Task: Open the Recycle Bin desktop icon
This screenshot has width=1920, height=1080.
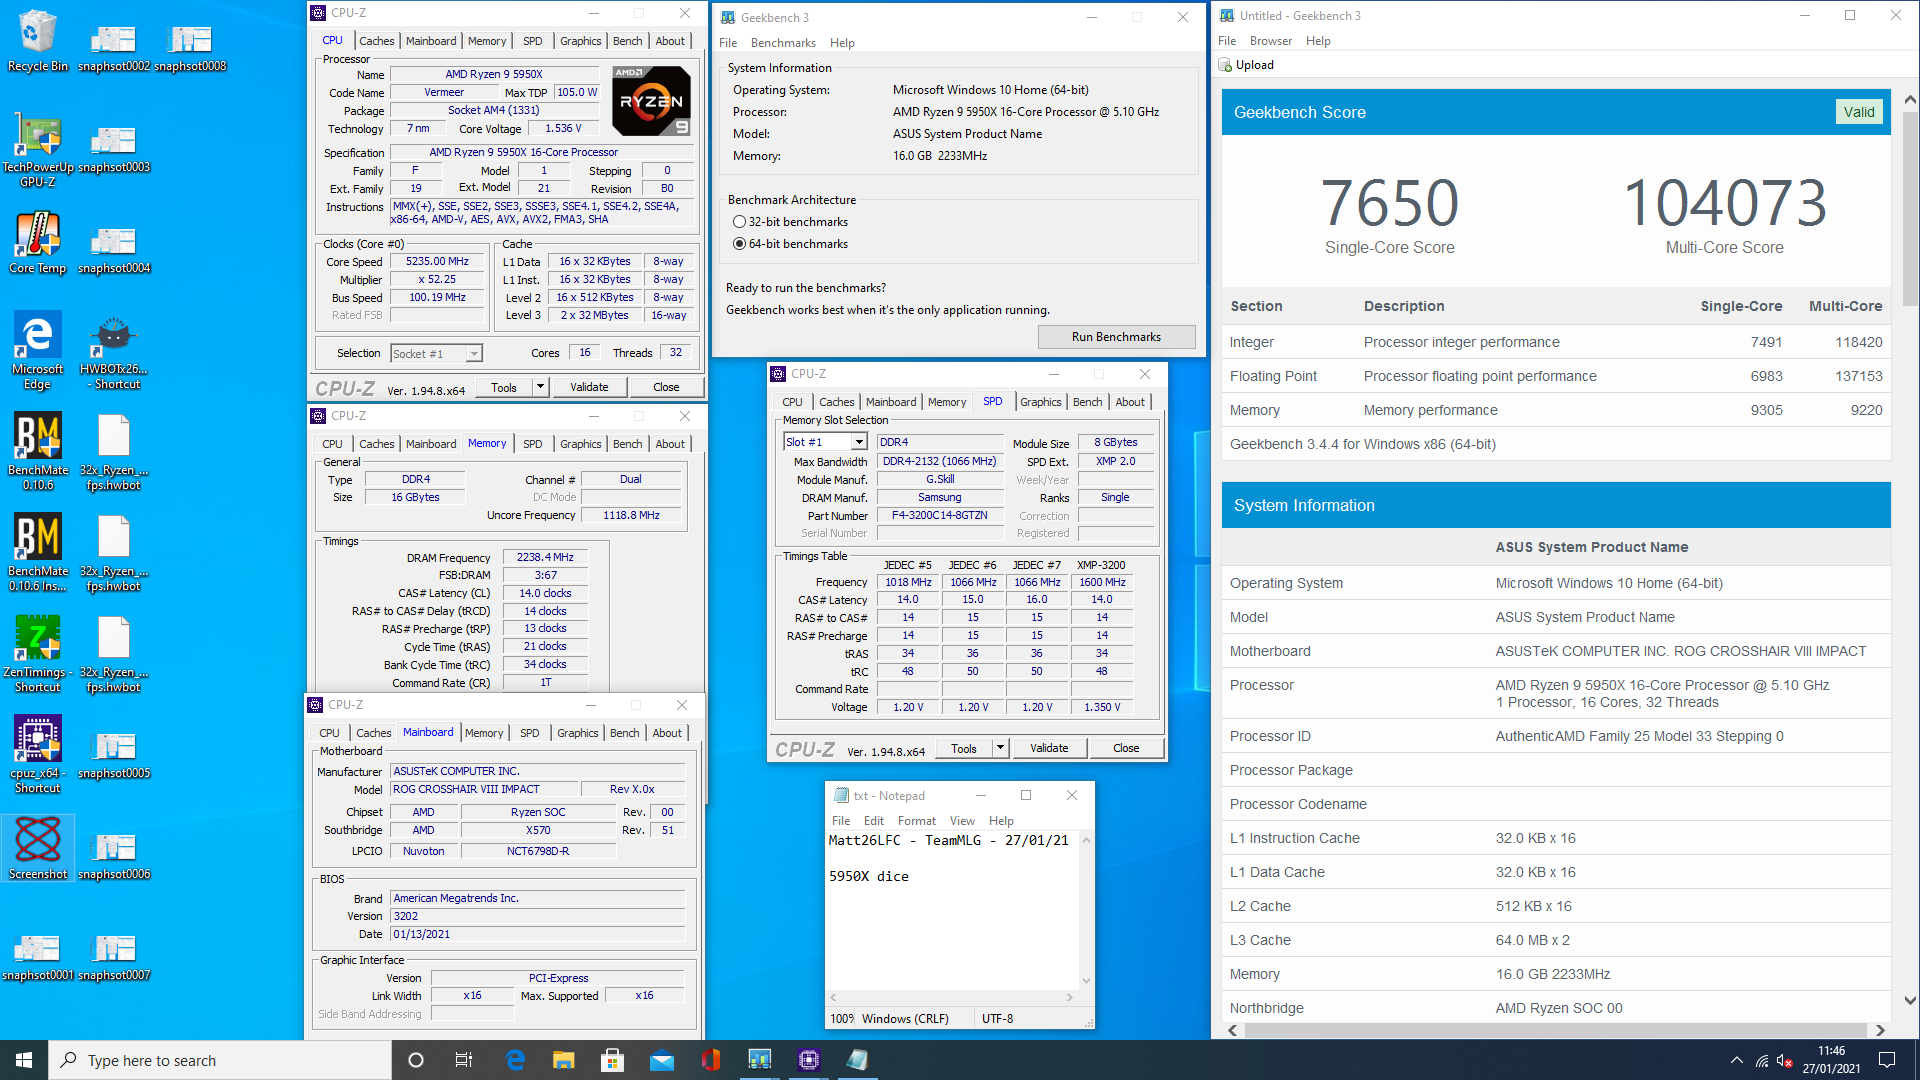Action: click(37, 40)
